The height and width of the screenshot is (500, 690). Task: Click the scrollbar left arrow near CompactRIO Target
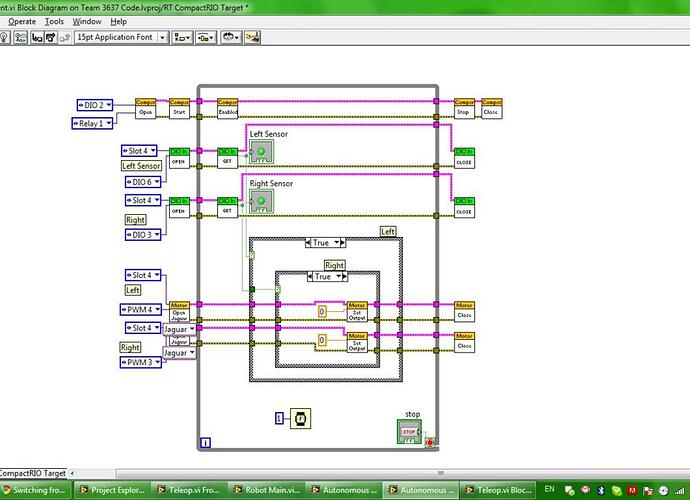point(72,474)
